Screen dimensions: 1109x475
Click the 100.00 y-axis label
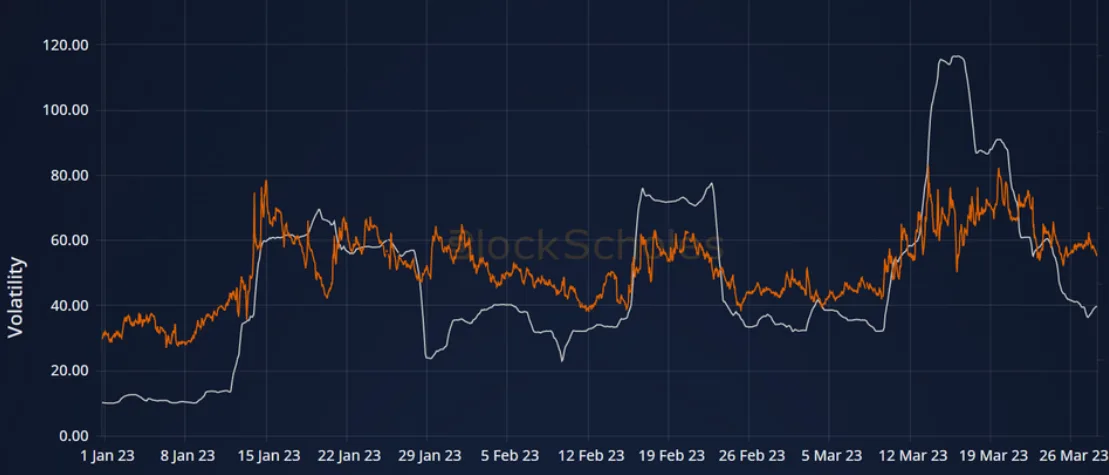click(x=67, y=110)
